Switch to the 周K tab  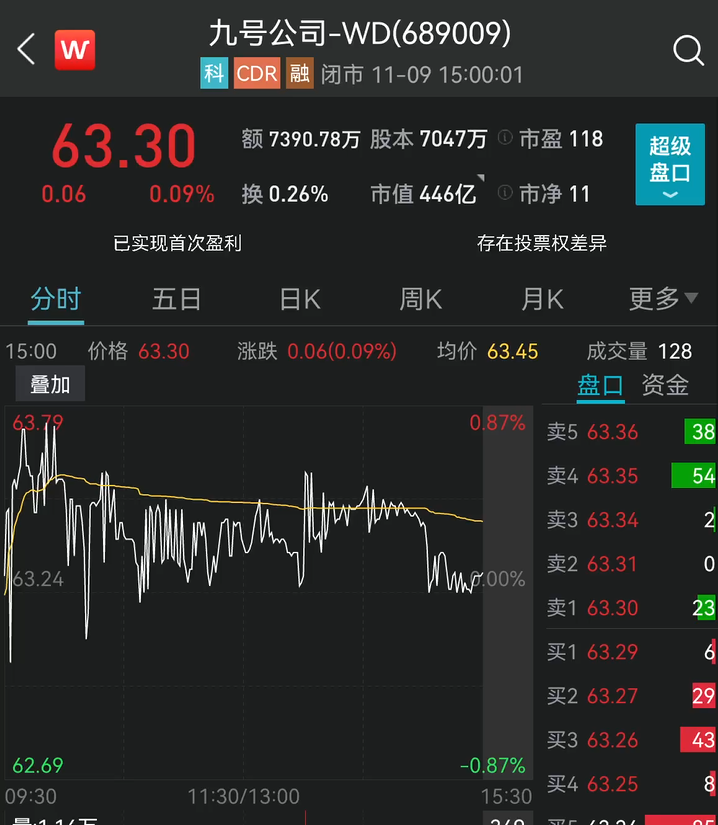point(421,299)
